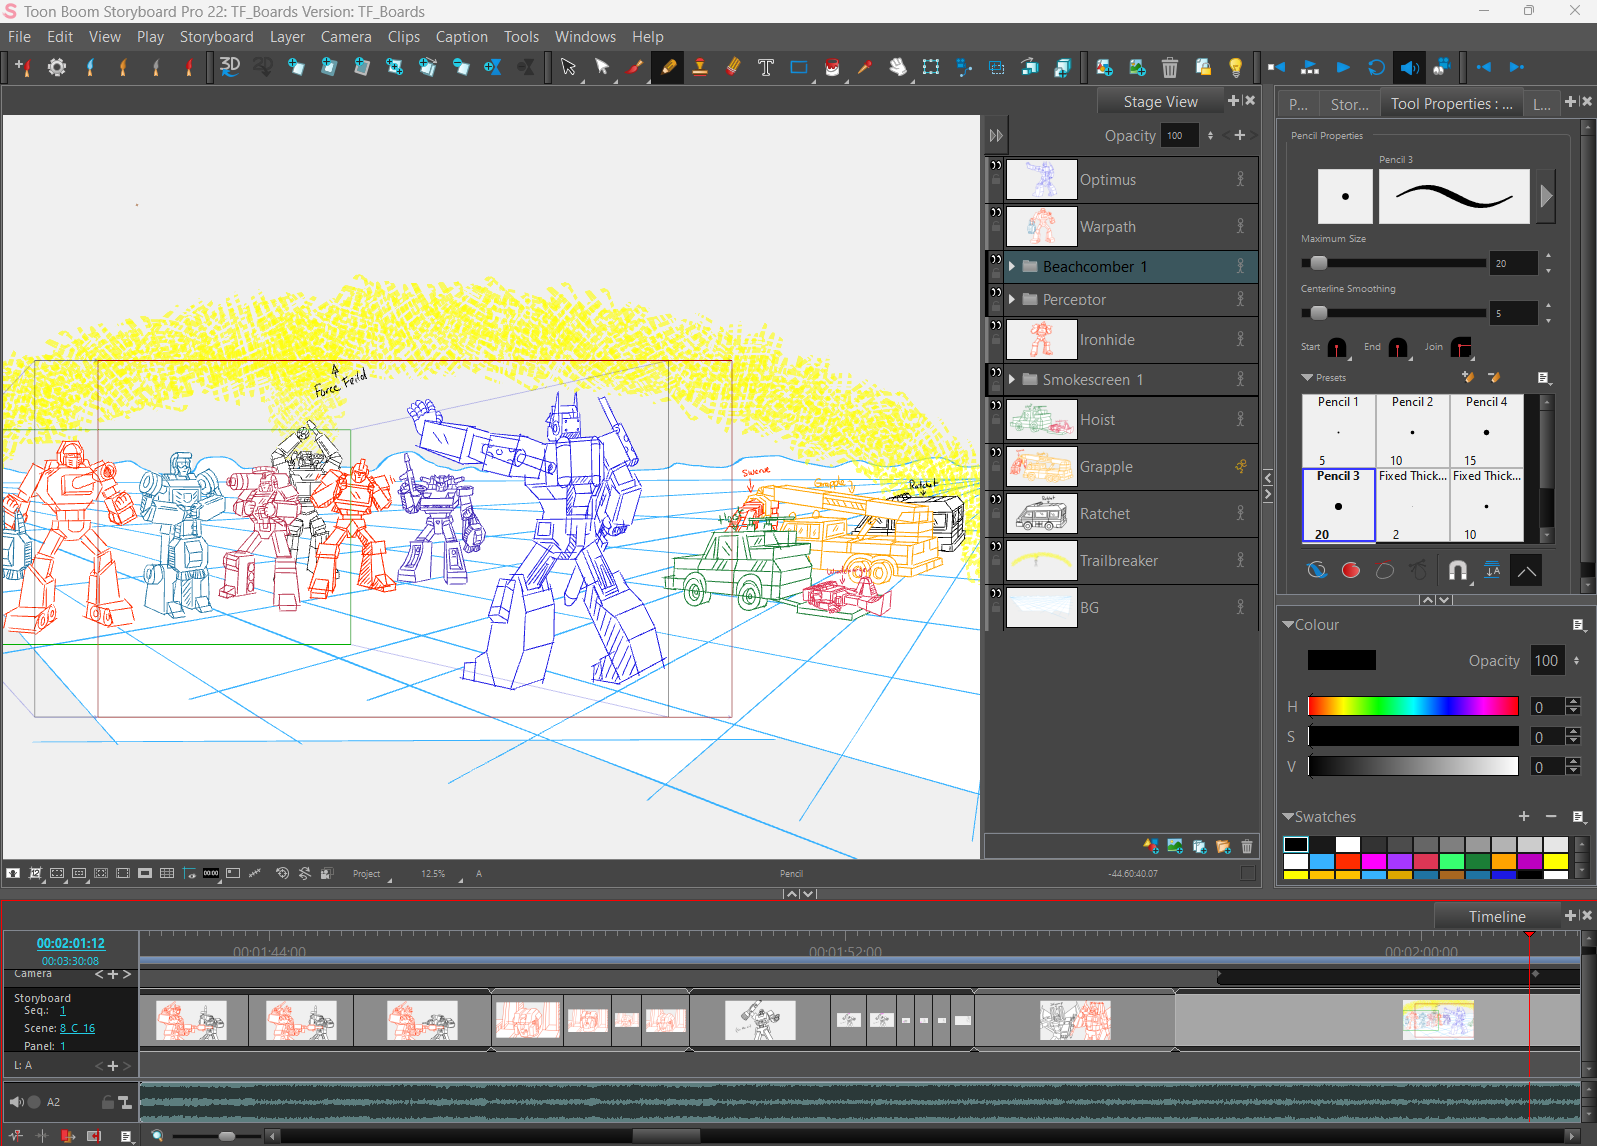Open the zoom level 12.5% dropdown
This screenshot has width=1597, height=1146.
coord(441,873)
